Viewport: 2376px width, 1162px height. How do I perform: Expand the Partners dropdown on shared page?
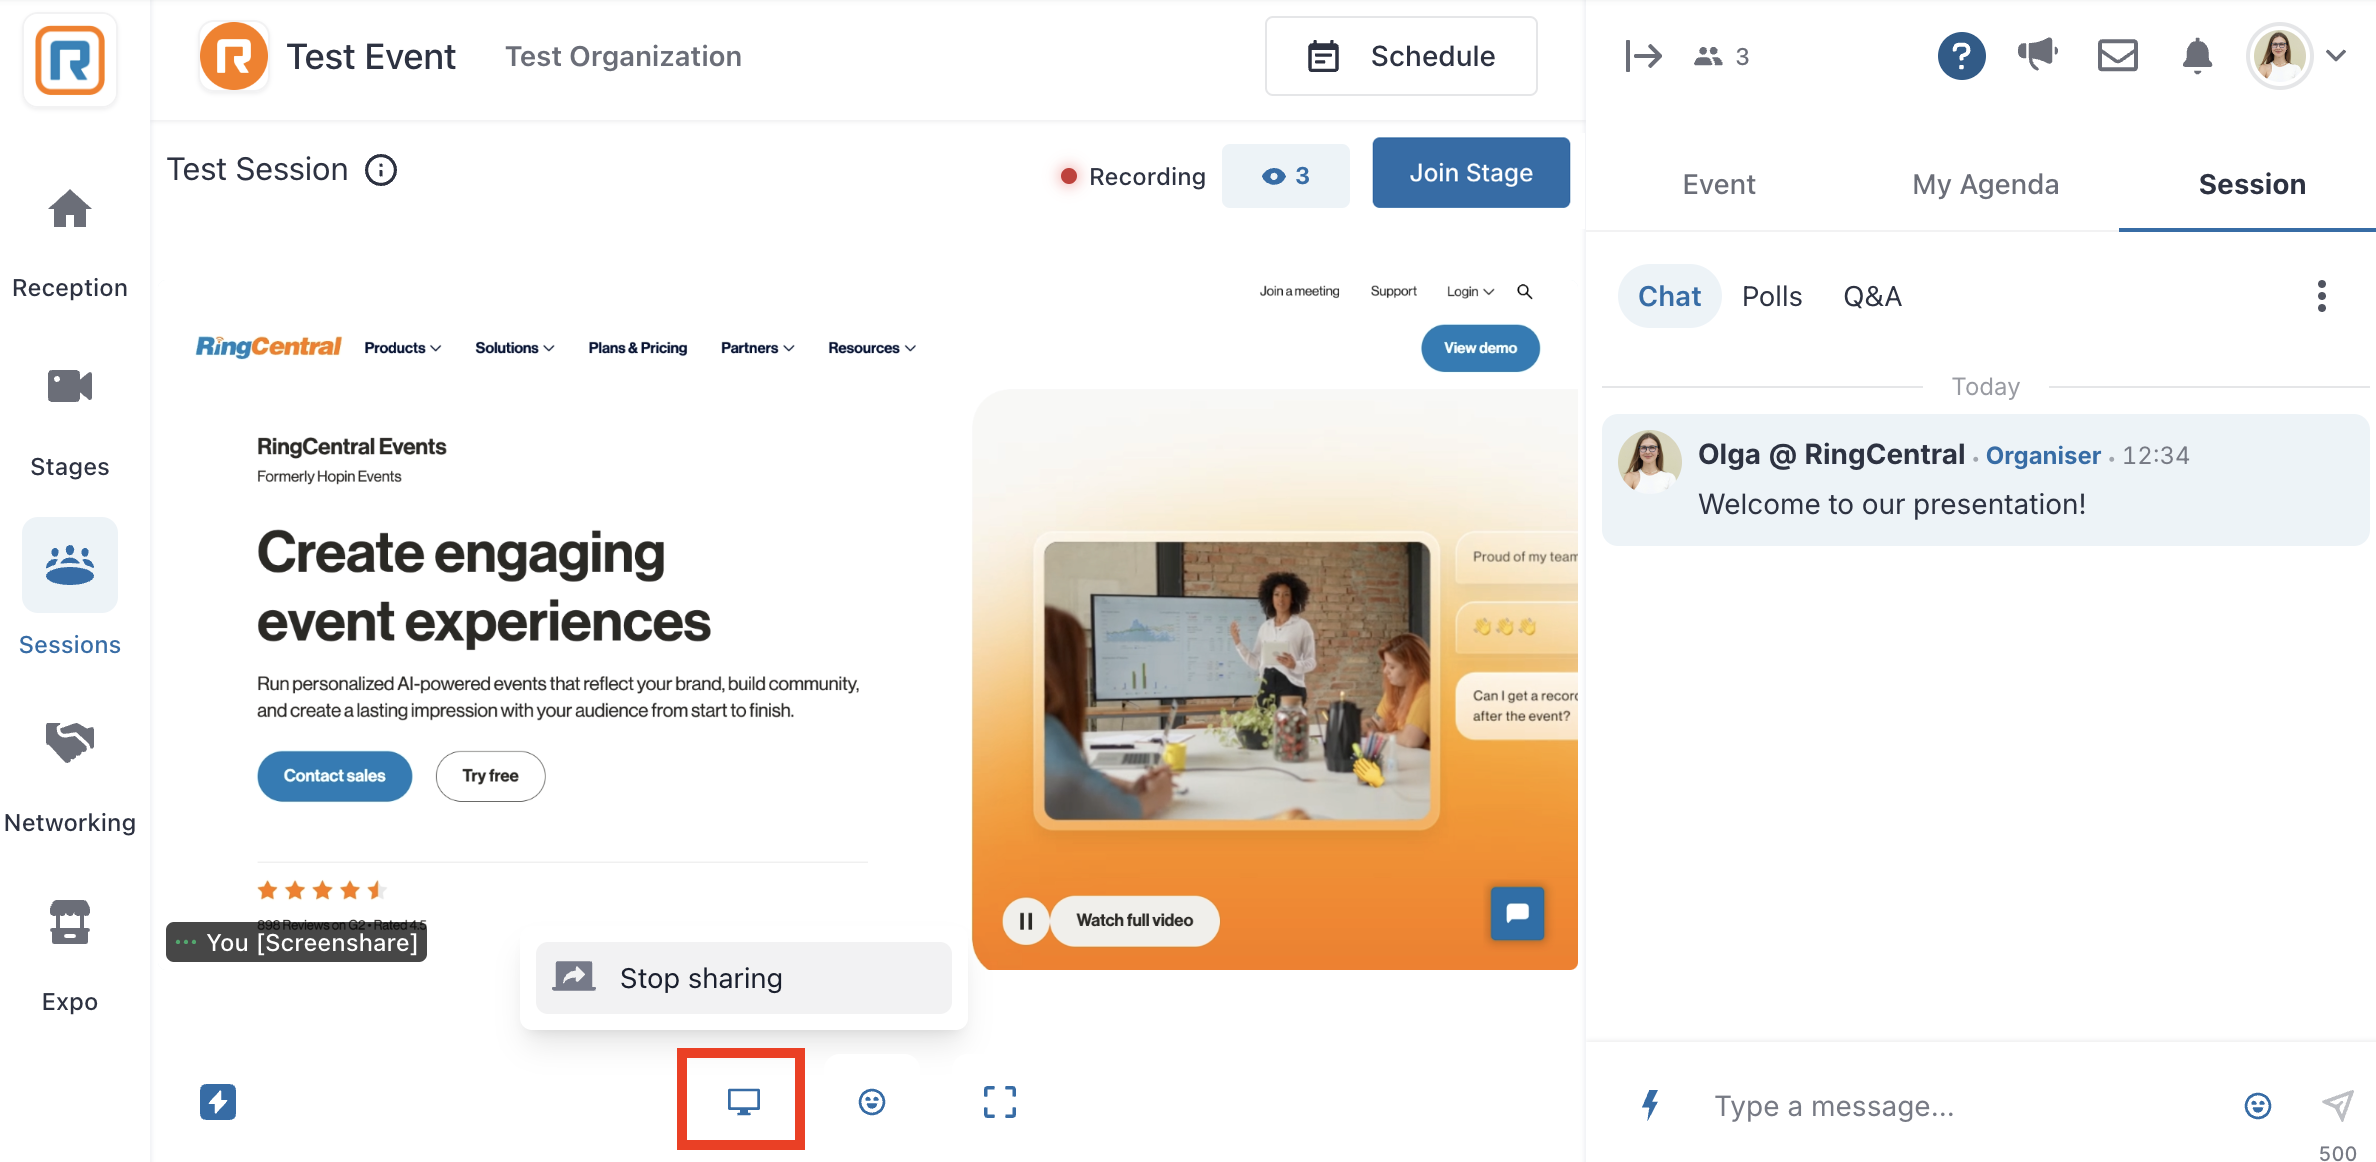[x=757, y=348]
